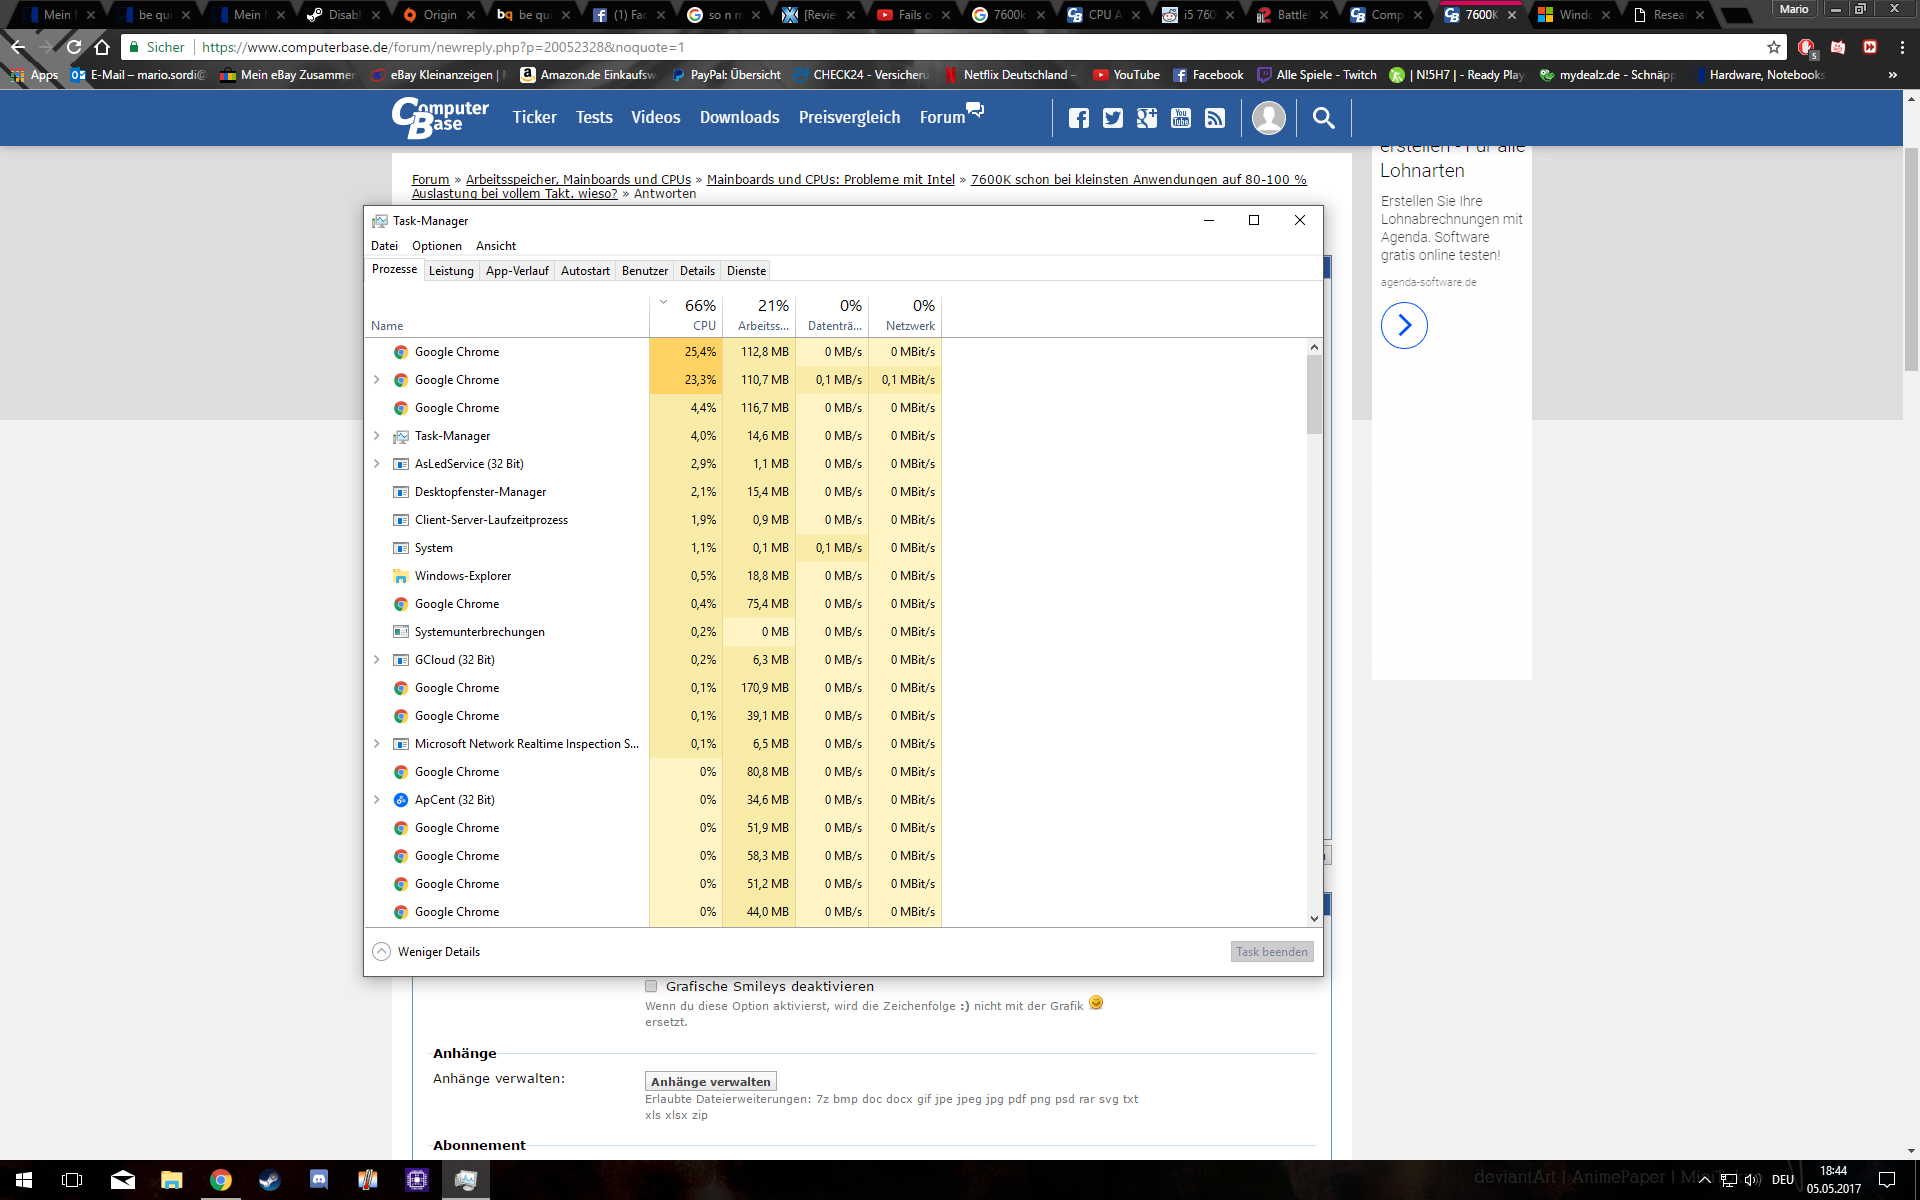Open the 'Mainboards und CPUs: Probleme mit Intel' breadcrumb
Screen dimensions: 1920x1200
(x=830, y=180)
